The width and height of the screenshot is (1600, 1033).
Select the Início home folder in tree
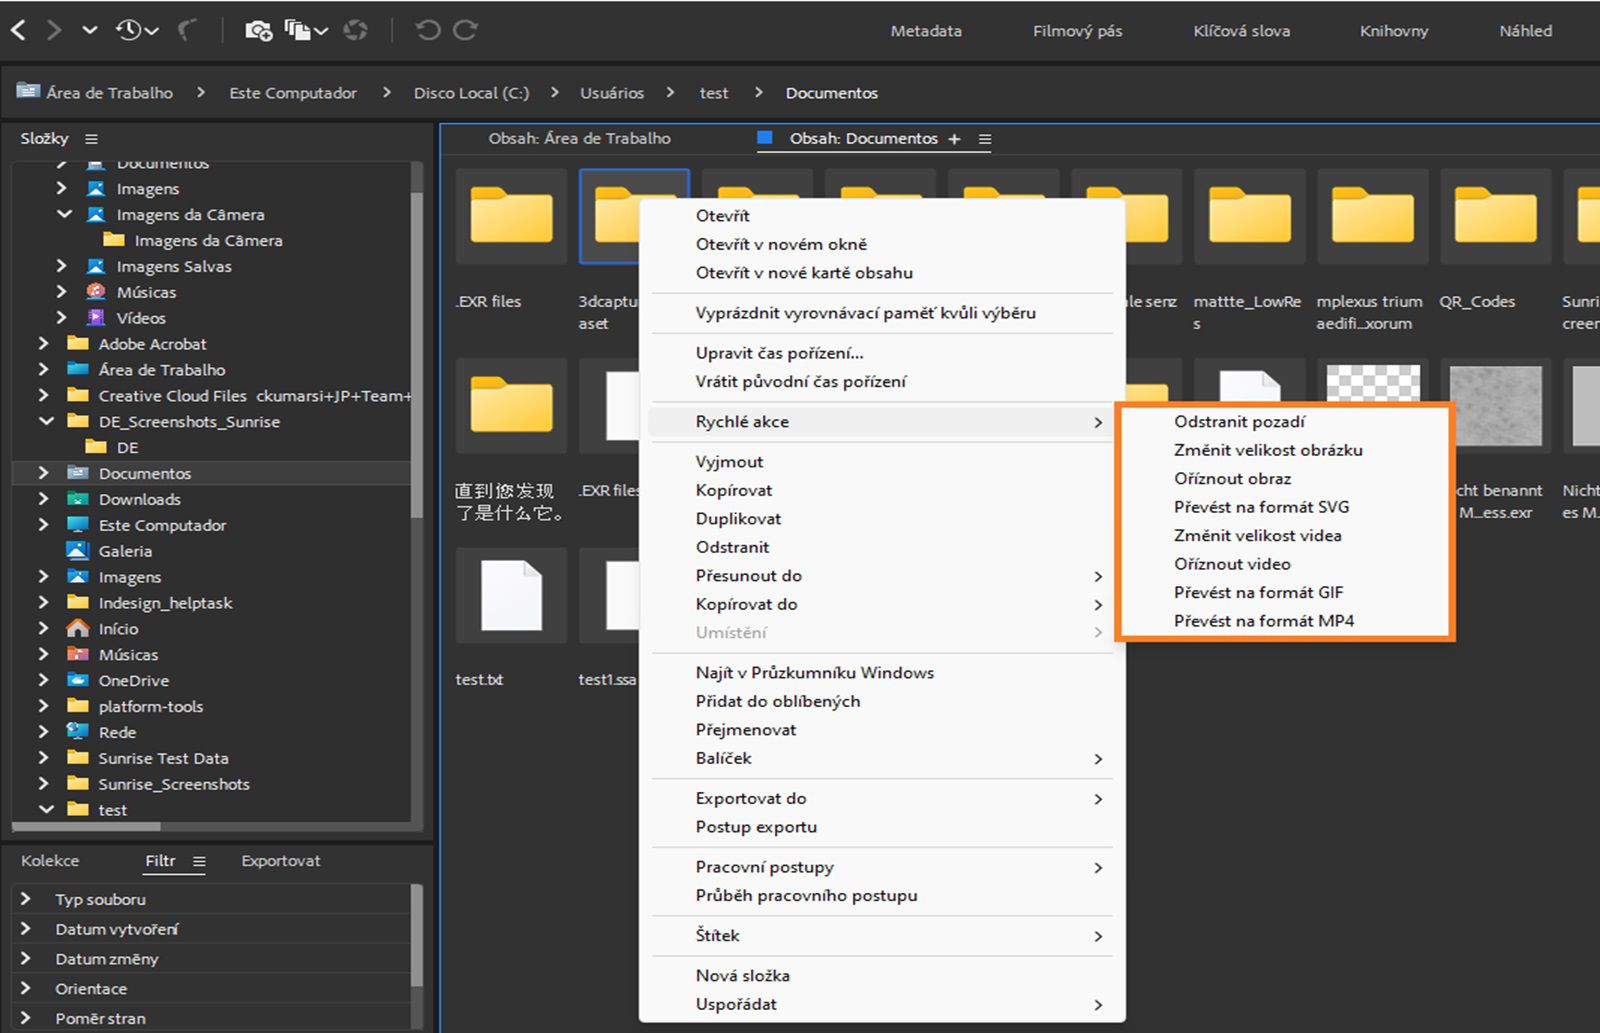tap(118, 629)
